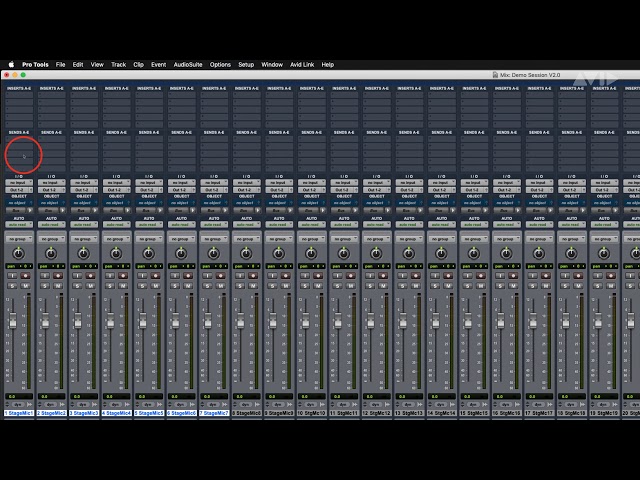Mute the StgMc13 track
The width and height of the screenshot is (640, 480).
tap(416, 286)
